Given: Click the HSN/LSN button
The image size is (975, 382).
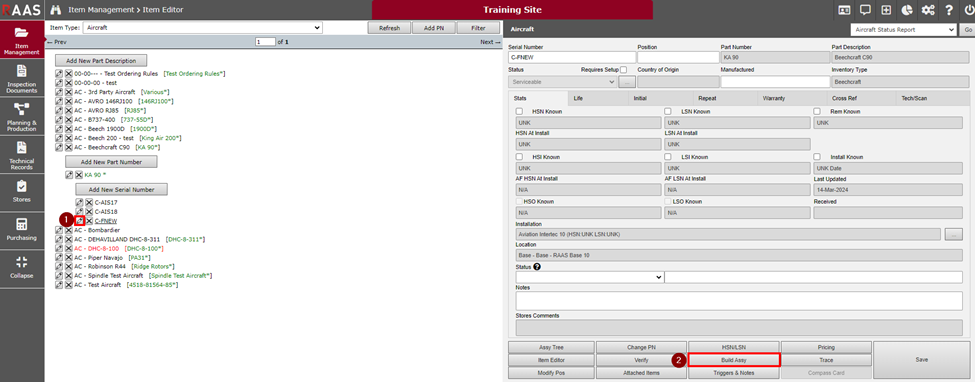Looking at the screenshot, I should tap(734, 347).
